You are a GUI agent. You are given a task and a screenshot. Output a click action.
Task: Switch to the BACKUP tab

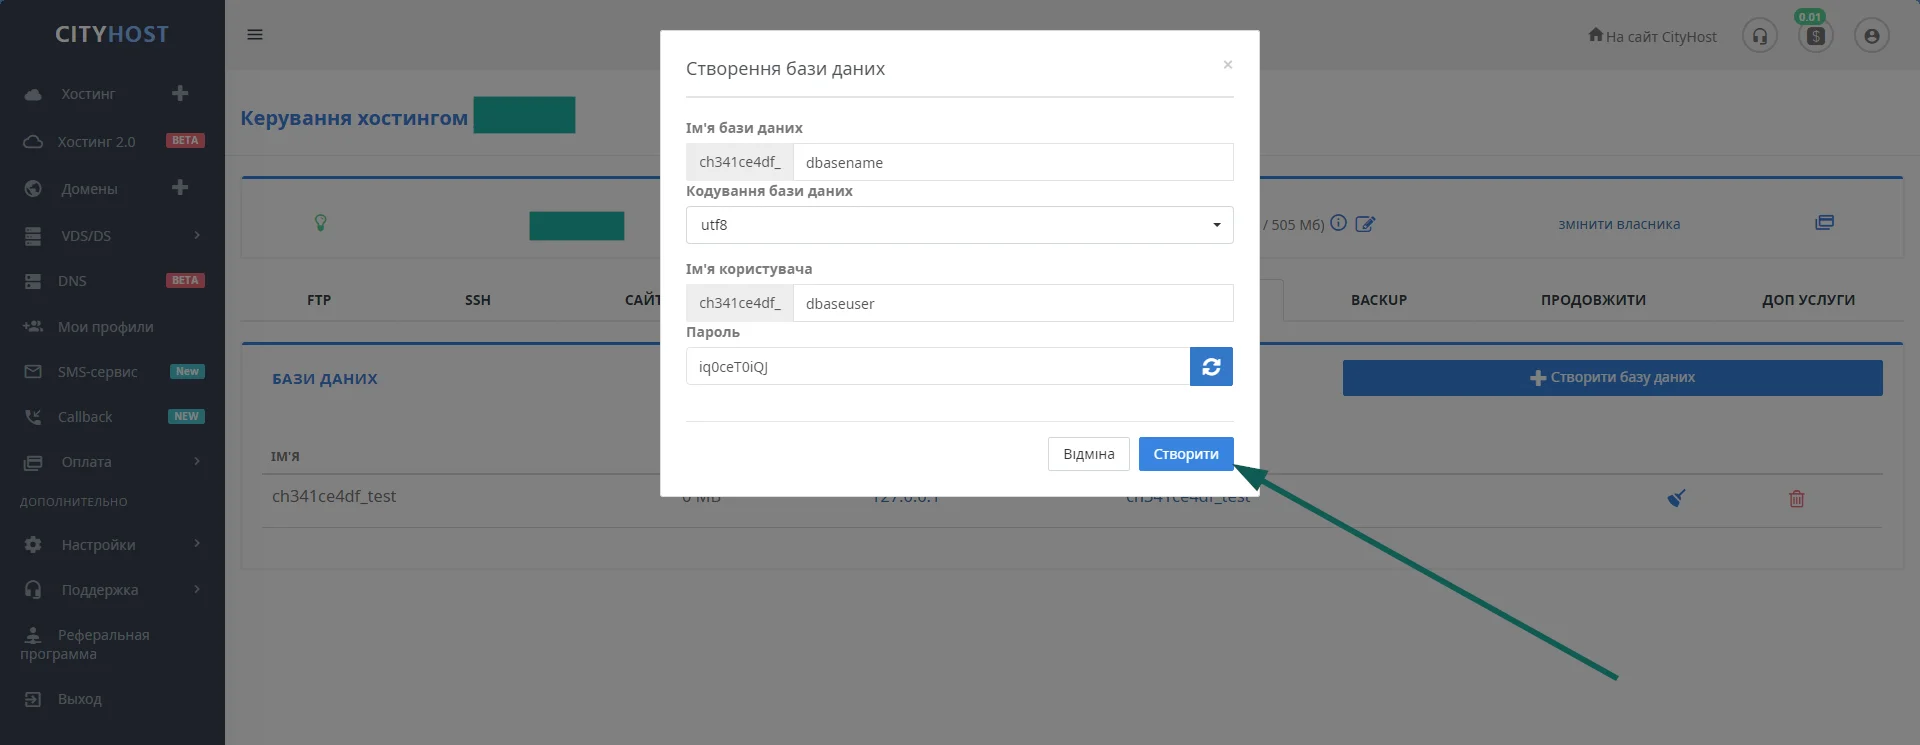1379,299
